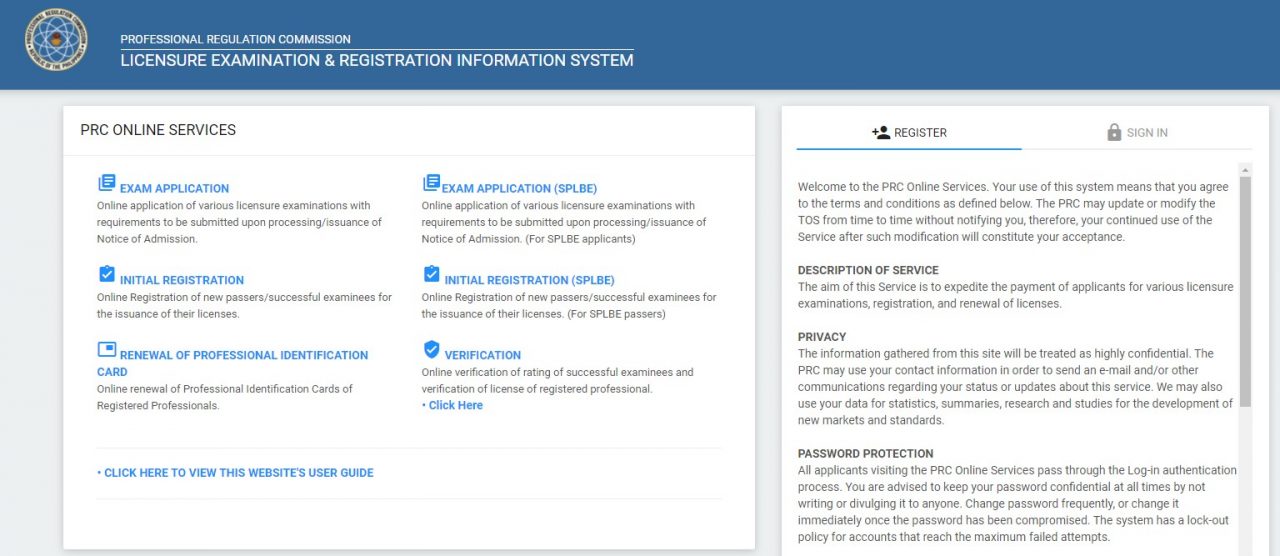1280x556 pixels.
Task: Click the Verification shield icon
Action: [431, 349]
